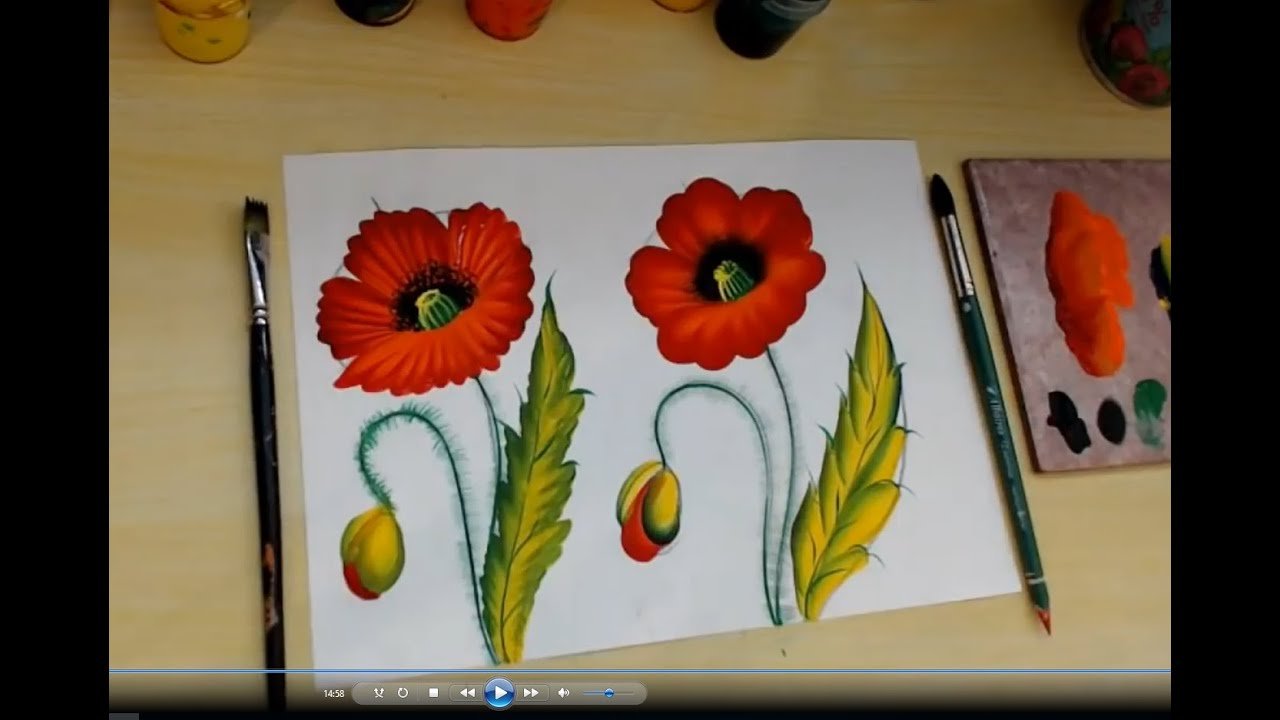Toggle repeat mode in player
The width and height of the screenshot is (1280, 720).
click(x=403, y=693)
